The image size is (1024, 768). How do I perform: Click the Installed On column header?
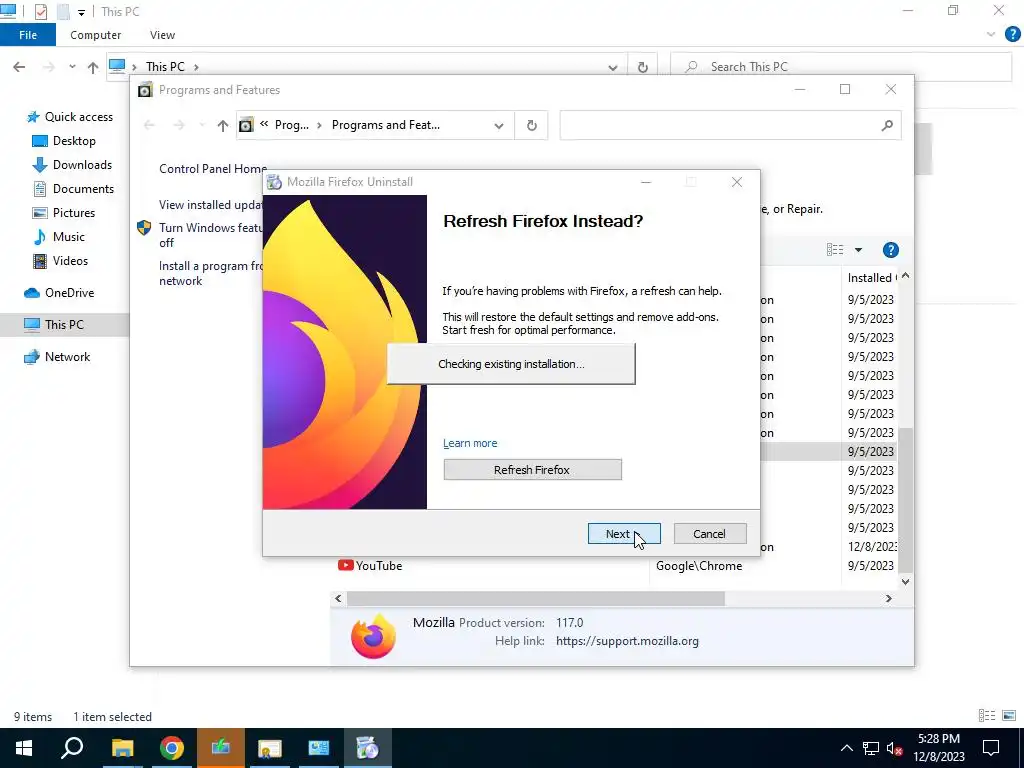871,278
